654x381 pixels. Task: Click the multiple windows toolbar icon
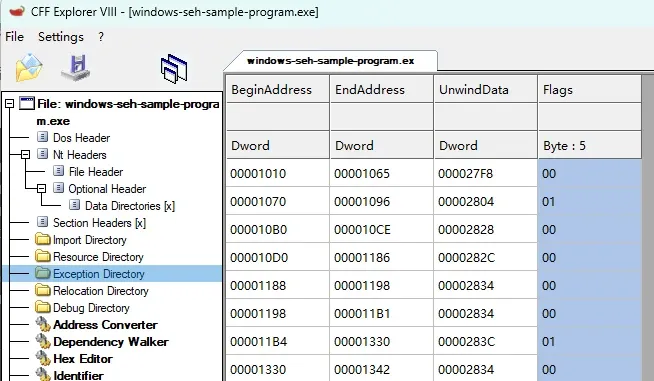174,68
